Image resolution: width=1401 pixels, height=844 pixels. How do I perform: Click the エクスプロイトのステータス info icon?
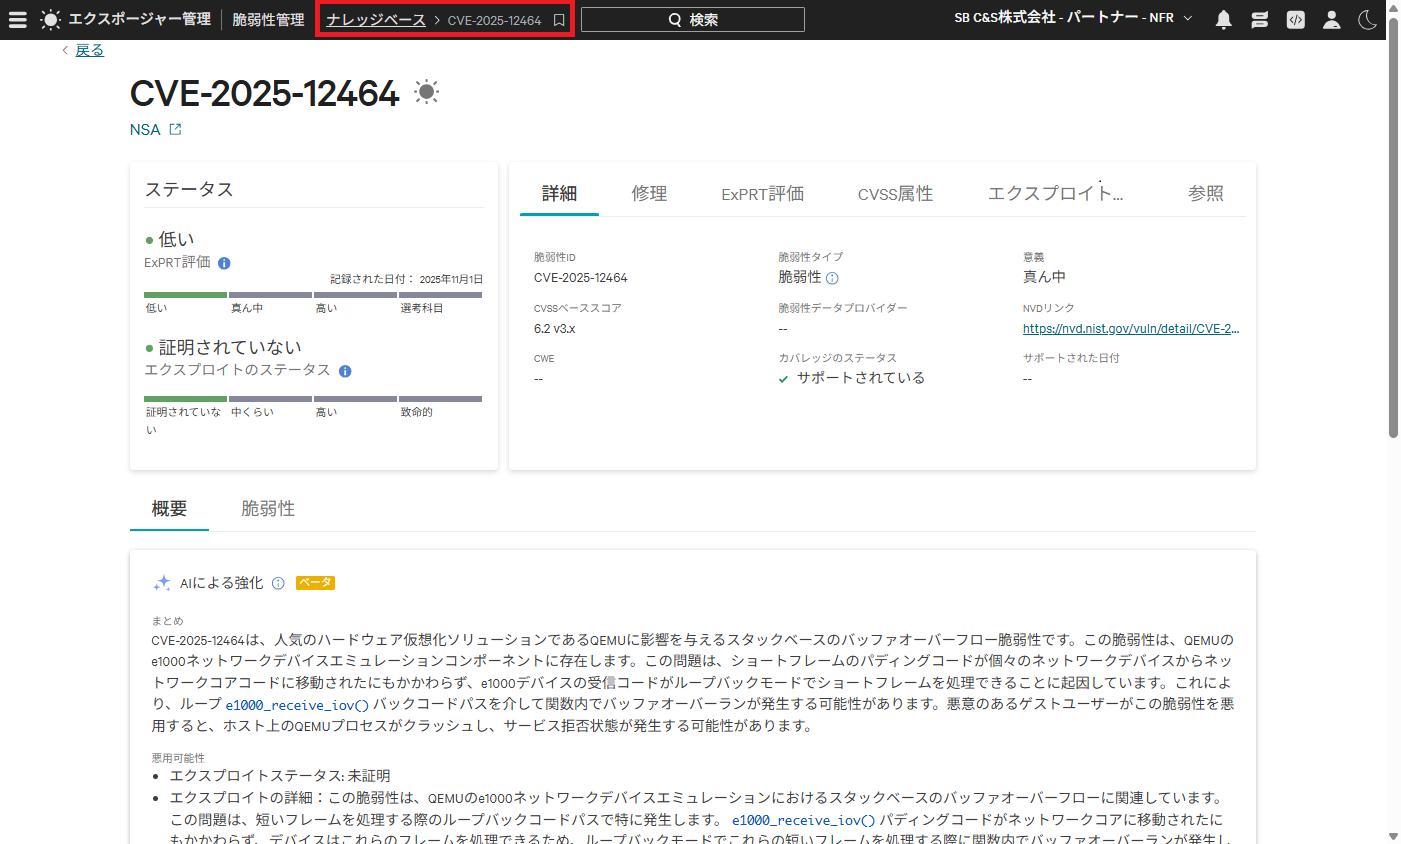pos(345,371)
